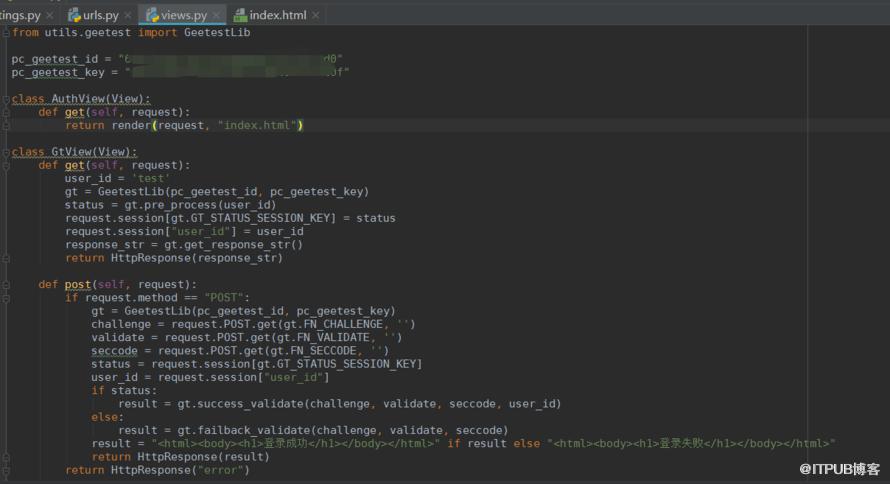Viewport: 890px width, 484px height.
Task: Click the 'pc_geetest_id' variable assignment
Action: click(x=54, y=60)
